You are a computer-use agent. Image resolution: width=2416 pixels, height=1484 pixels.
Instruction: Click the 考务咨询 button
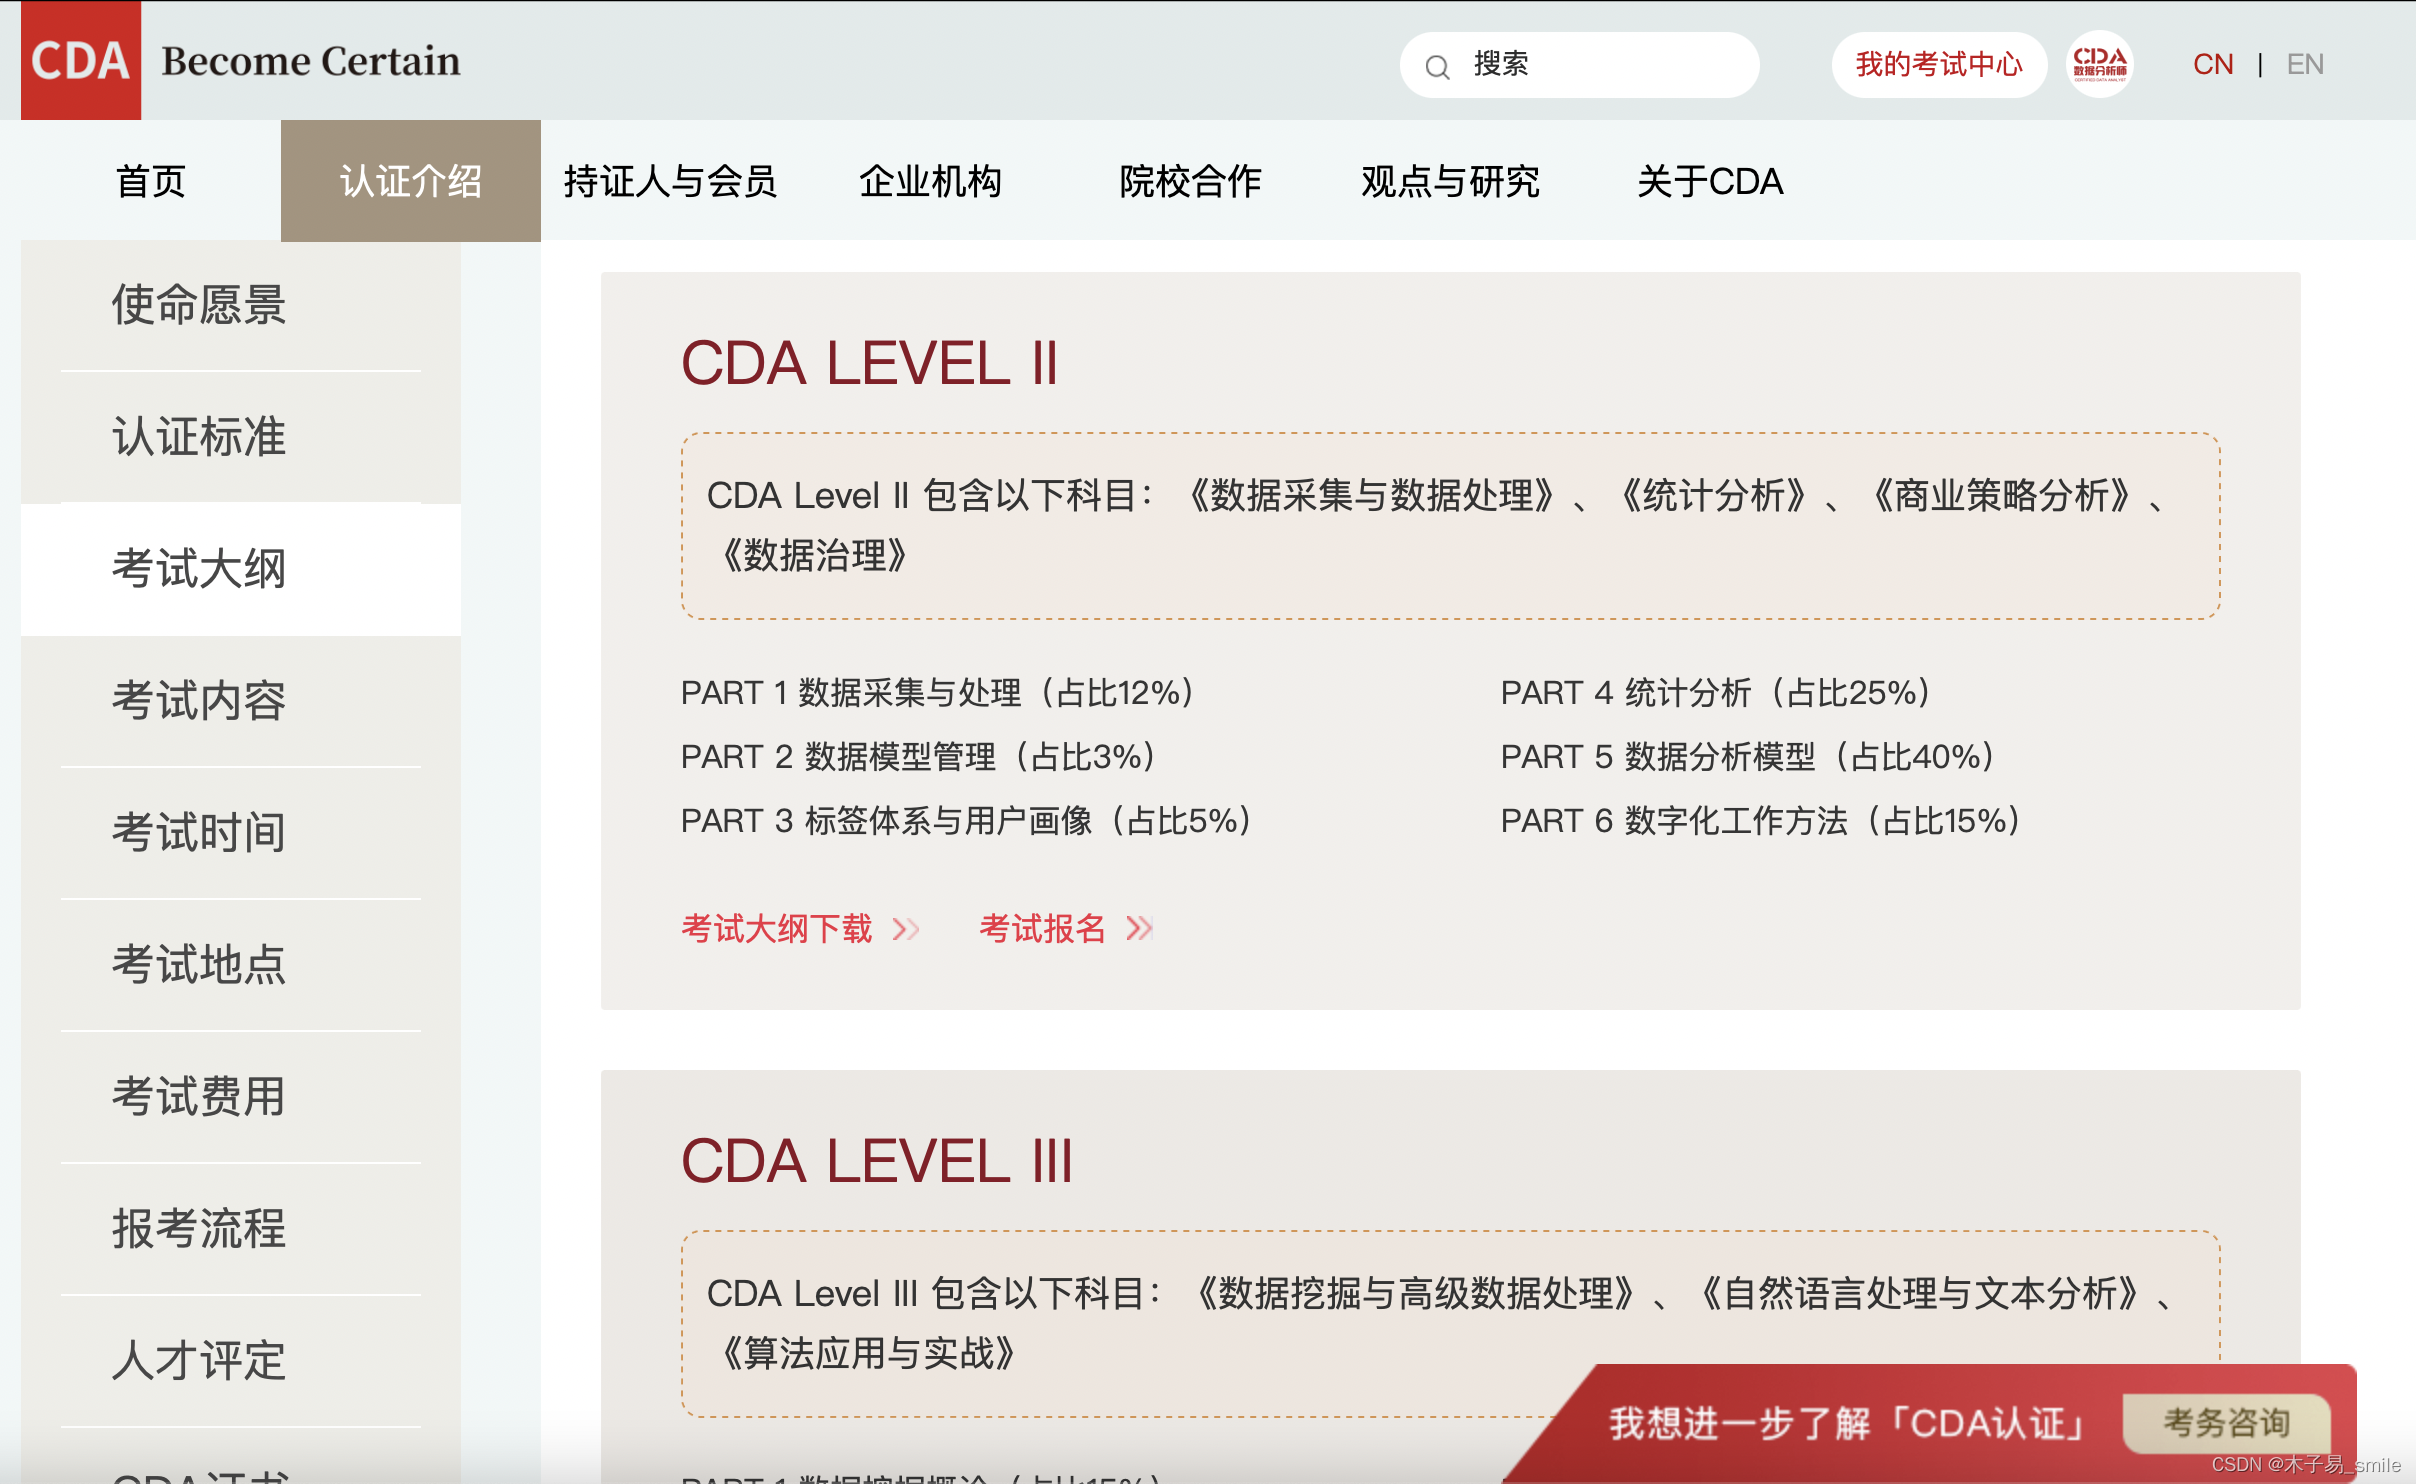[x=2226, y=1423]
